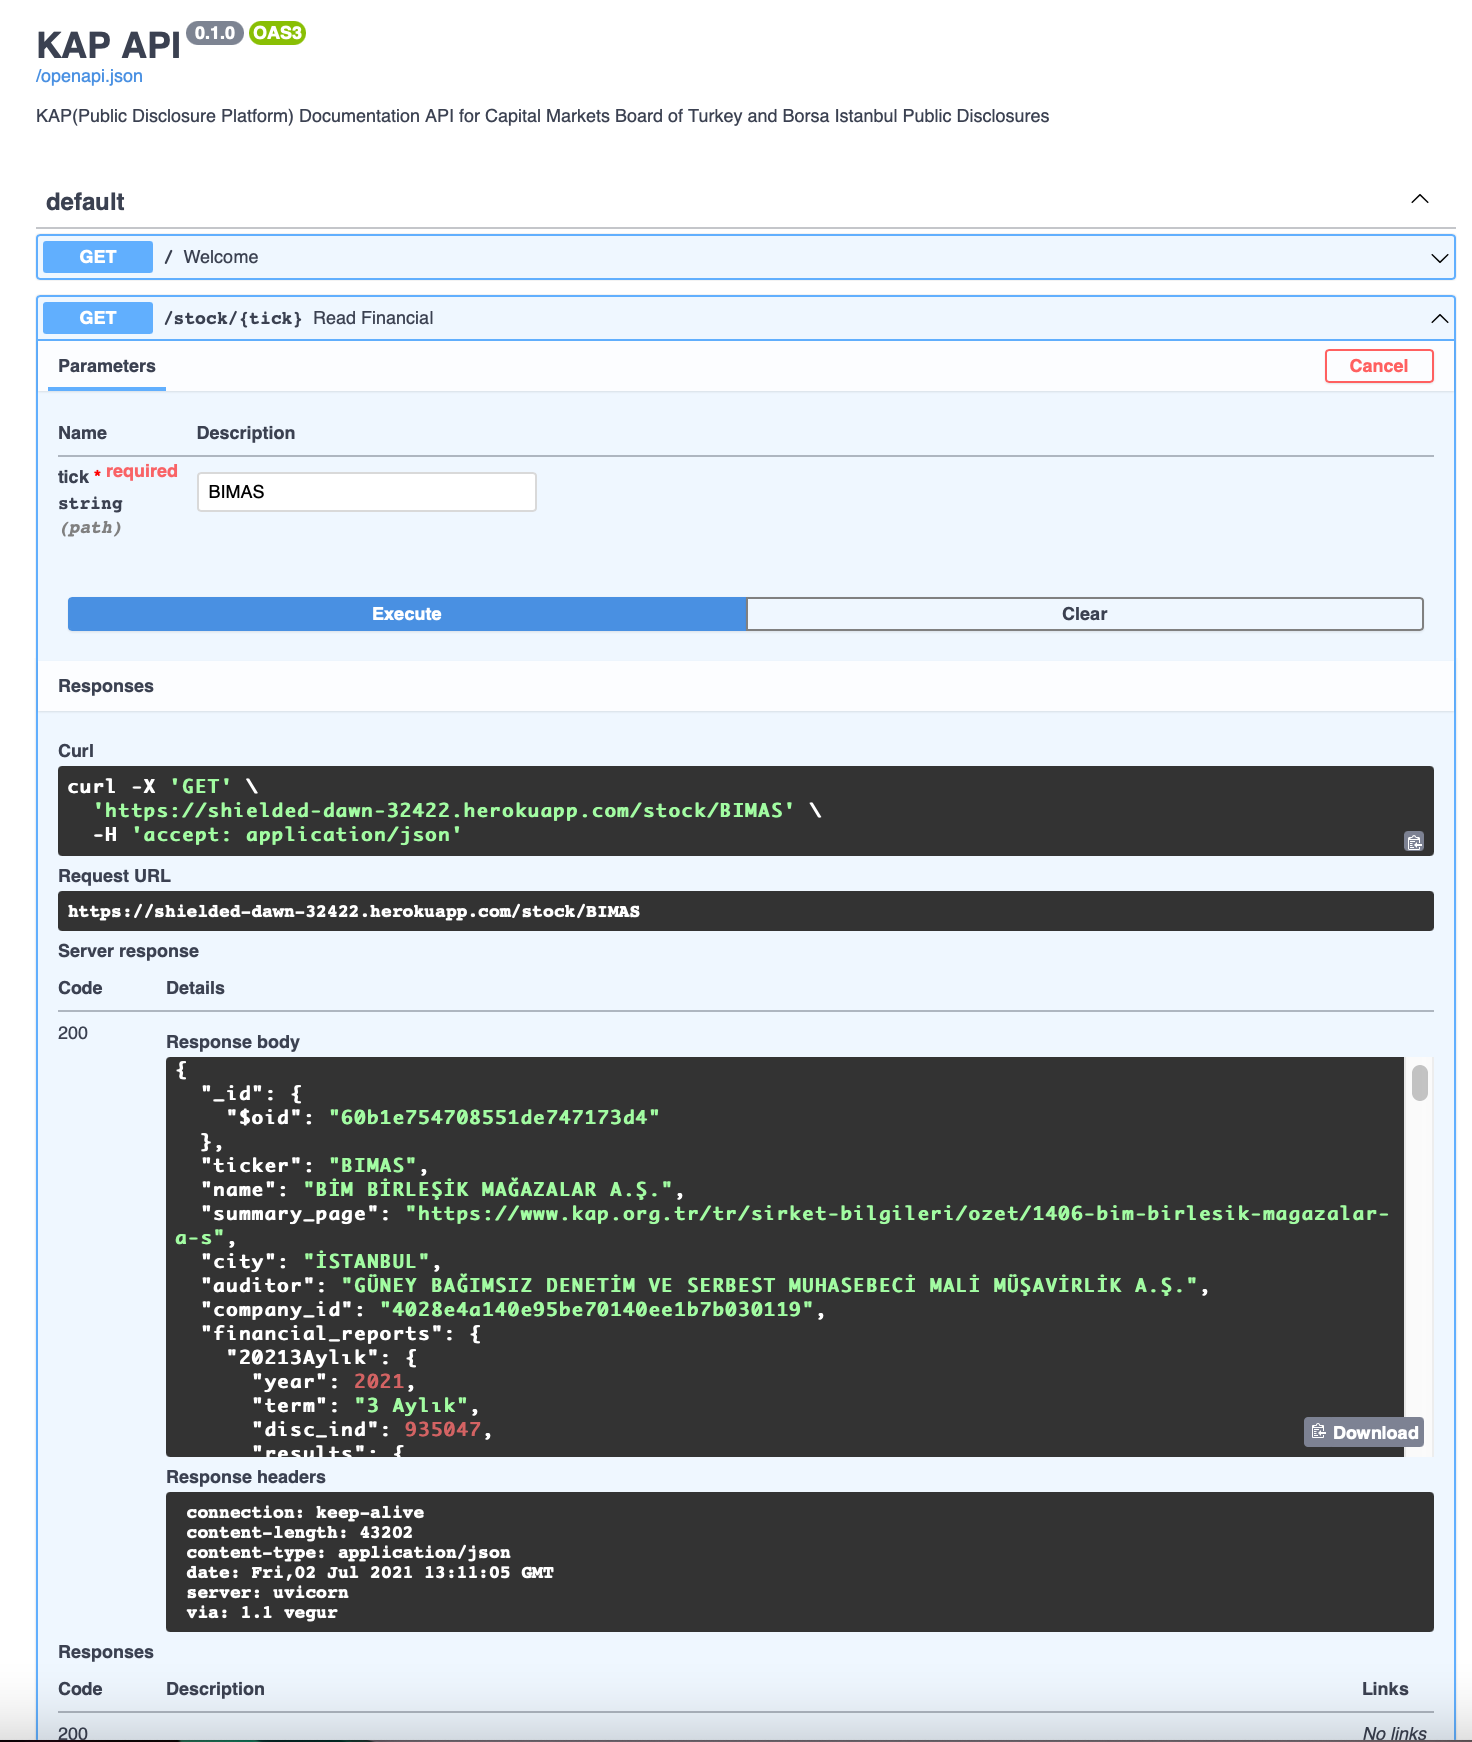Image resolution: width=1472 pixels, height=1742 pixels.
Task: Copy the curl command to clipboard
Action: 1414,842
